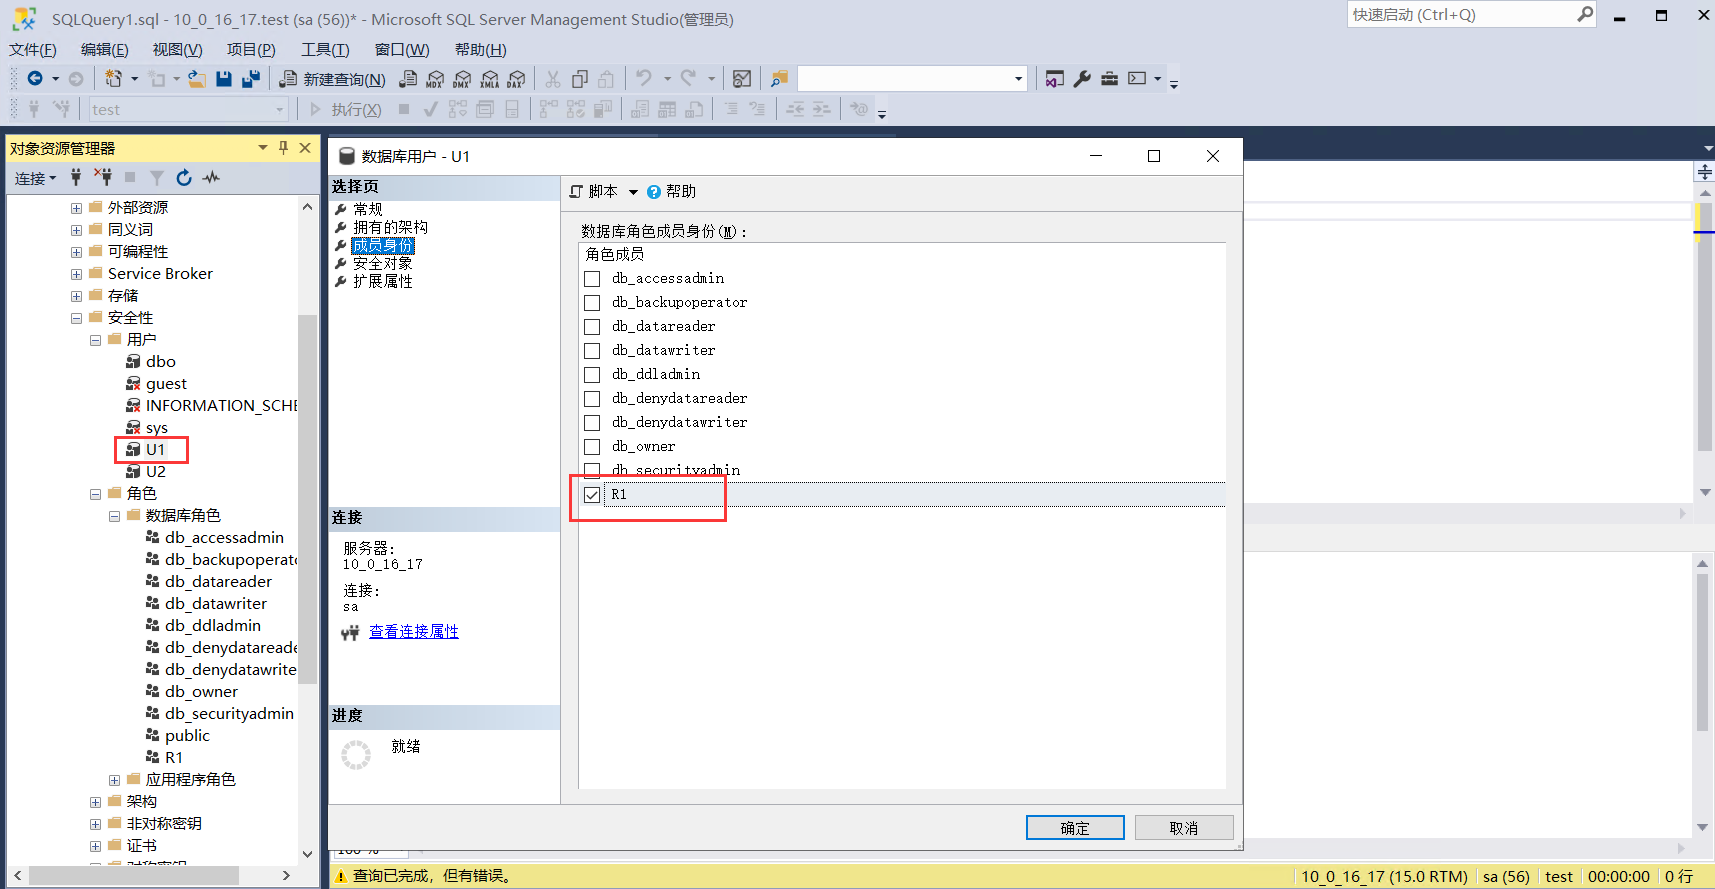Check the db_owner checkbox

592,447
